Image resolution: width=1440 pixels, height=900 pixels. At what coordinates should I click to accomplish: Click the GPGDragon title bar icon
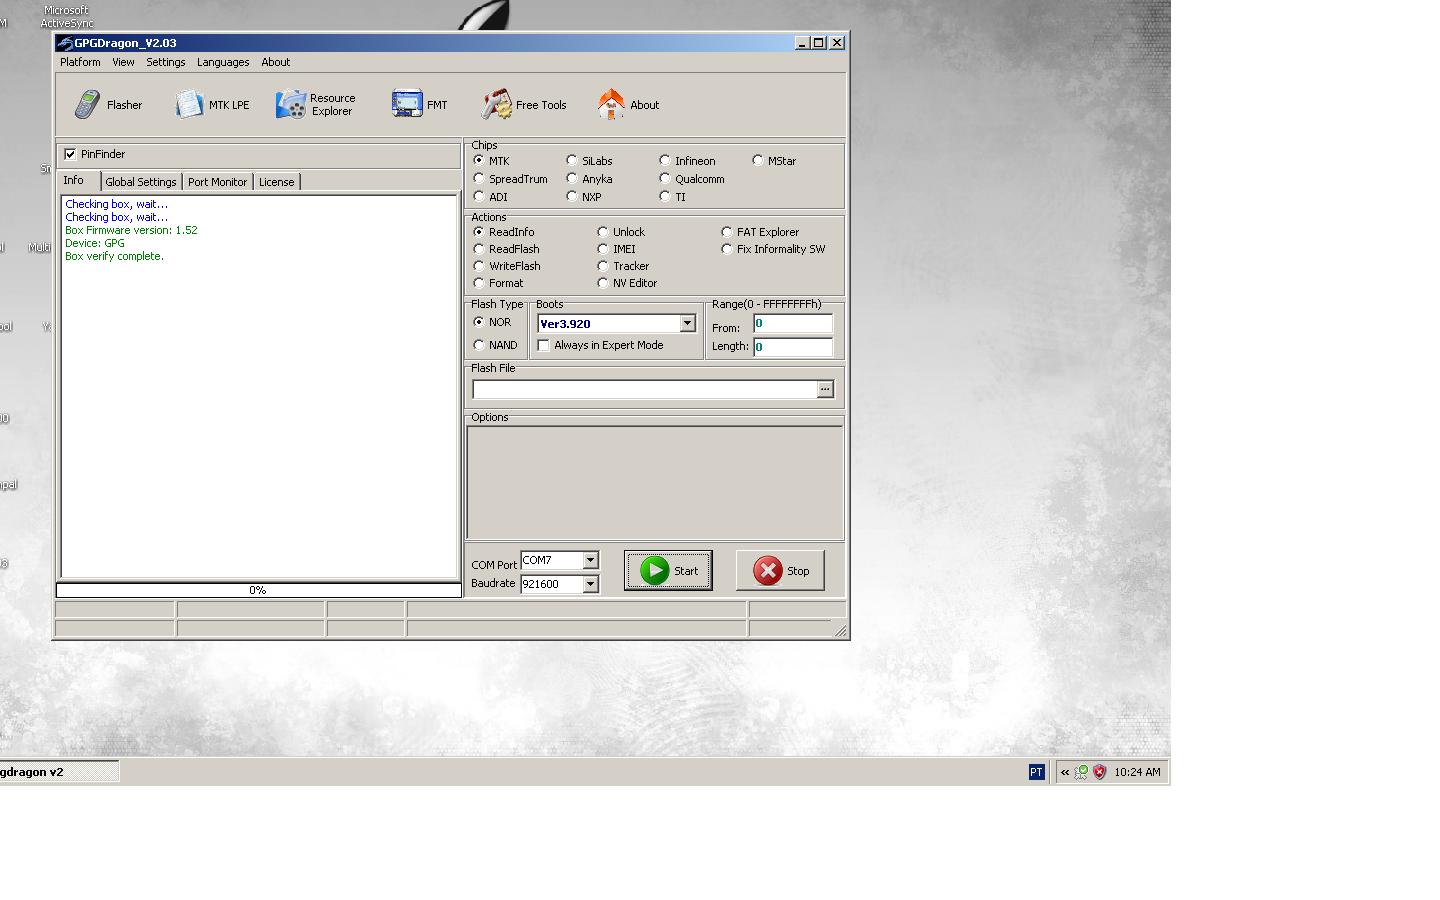click(65, 43)
